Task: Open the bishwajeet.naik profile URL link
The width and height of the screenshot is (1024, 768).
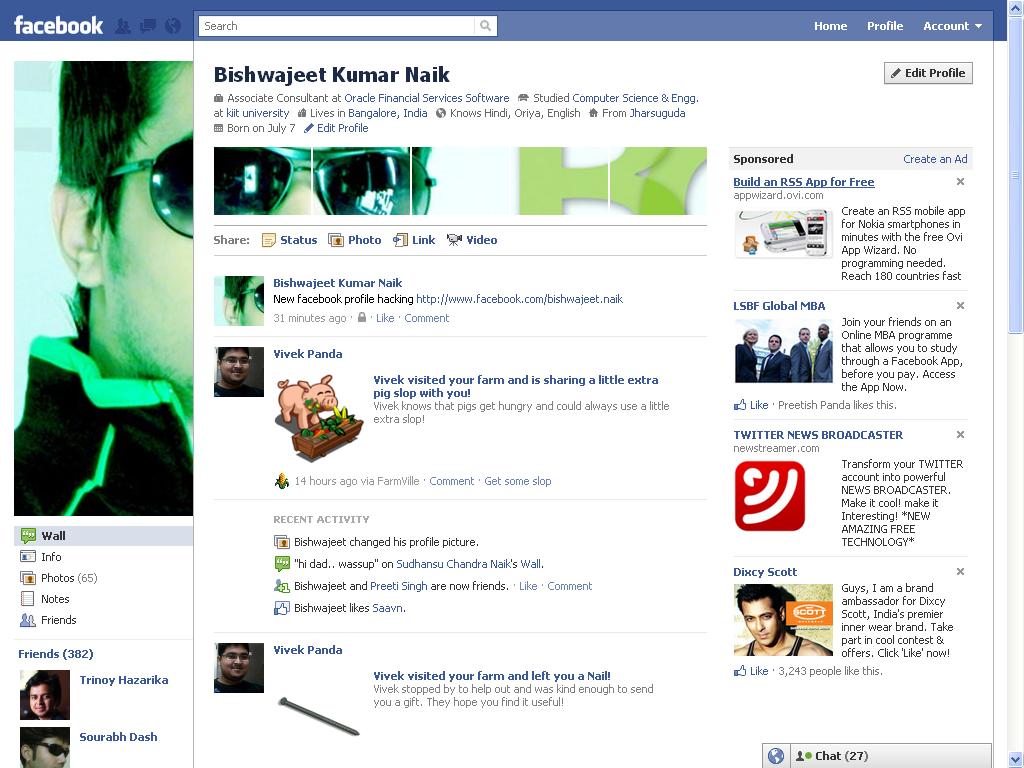Action: [519, 299]
